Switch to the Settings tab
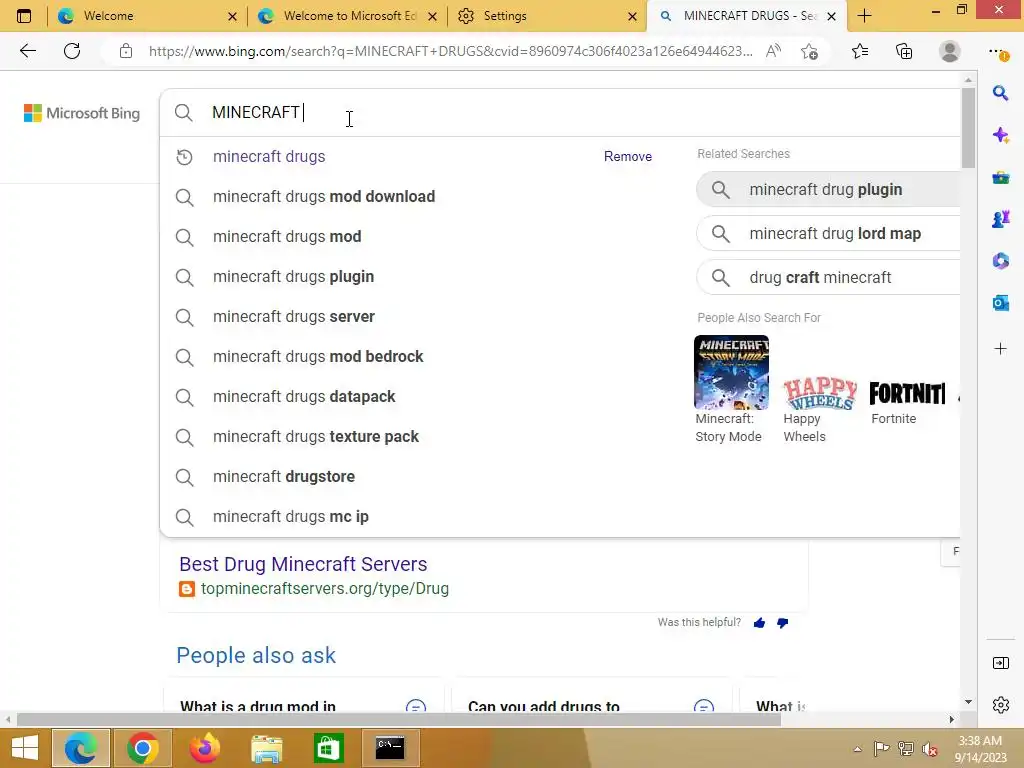The height and width of the screenshot is (768, 1024). click(x=546, y=16)
